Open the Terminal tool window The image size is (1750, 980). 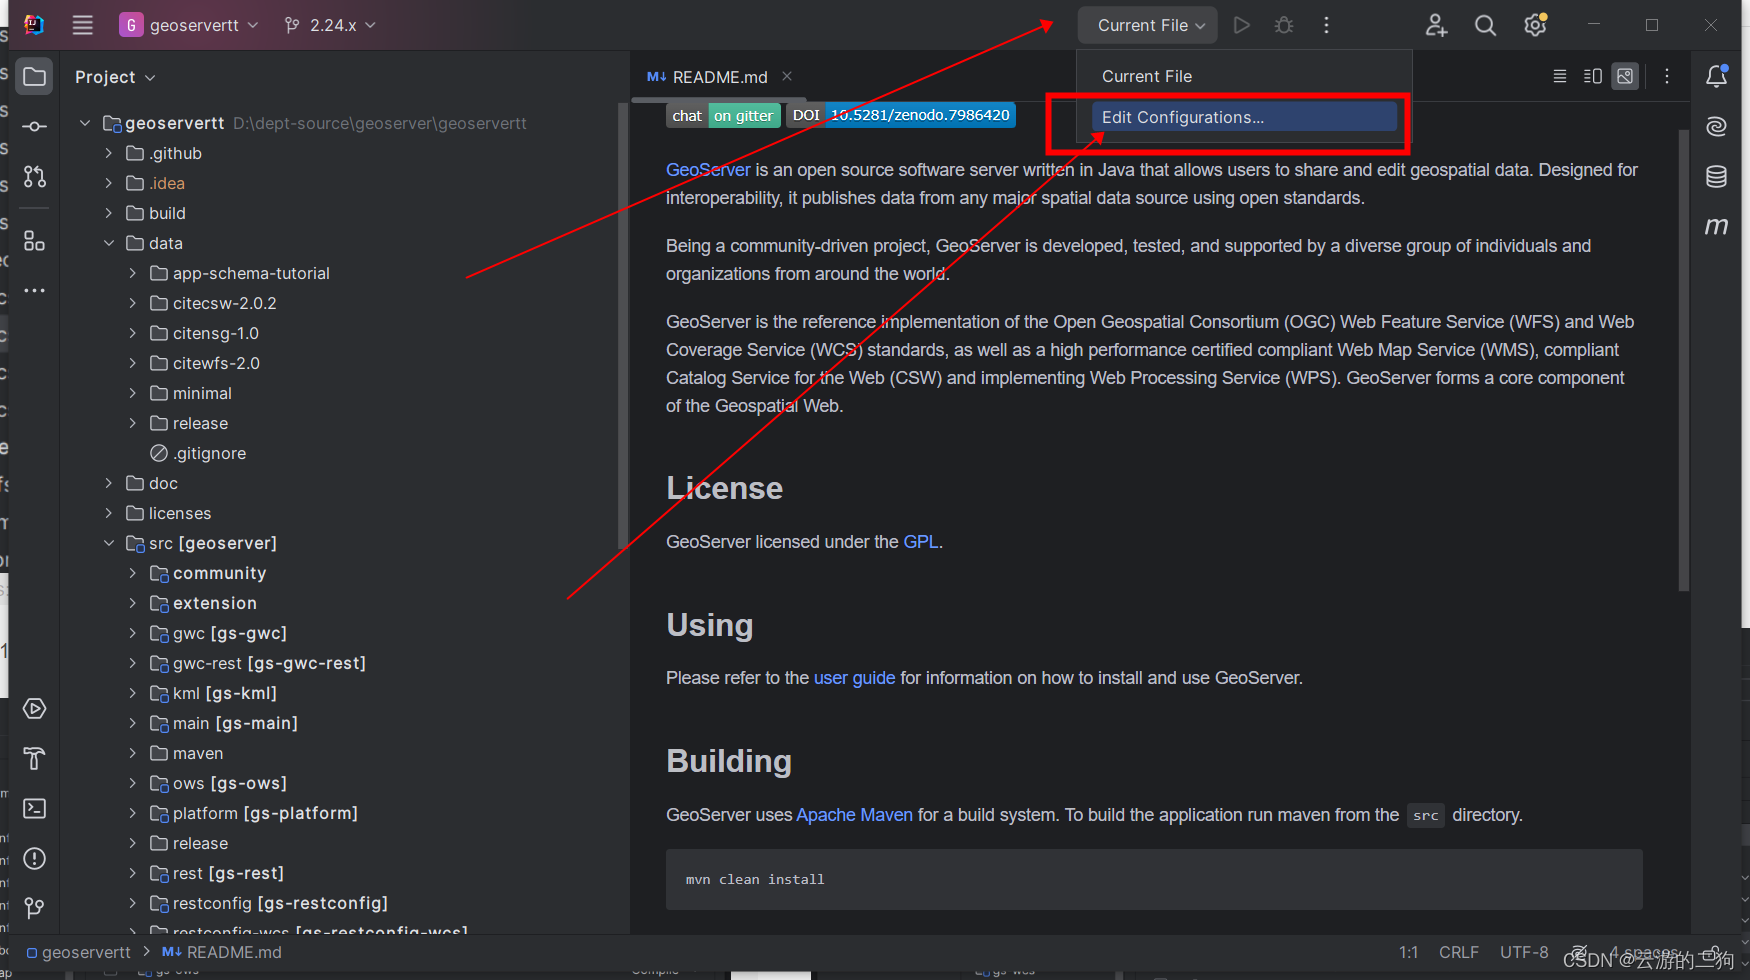tap(35, 808)
